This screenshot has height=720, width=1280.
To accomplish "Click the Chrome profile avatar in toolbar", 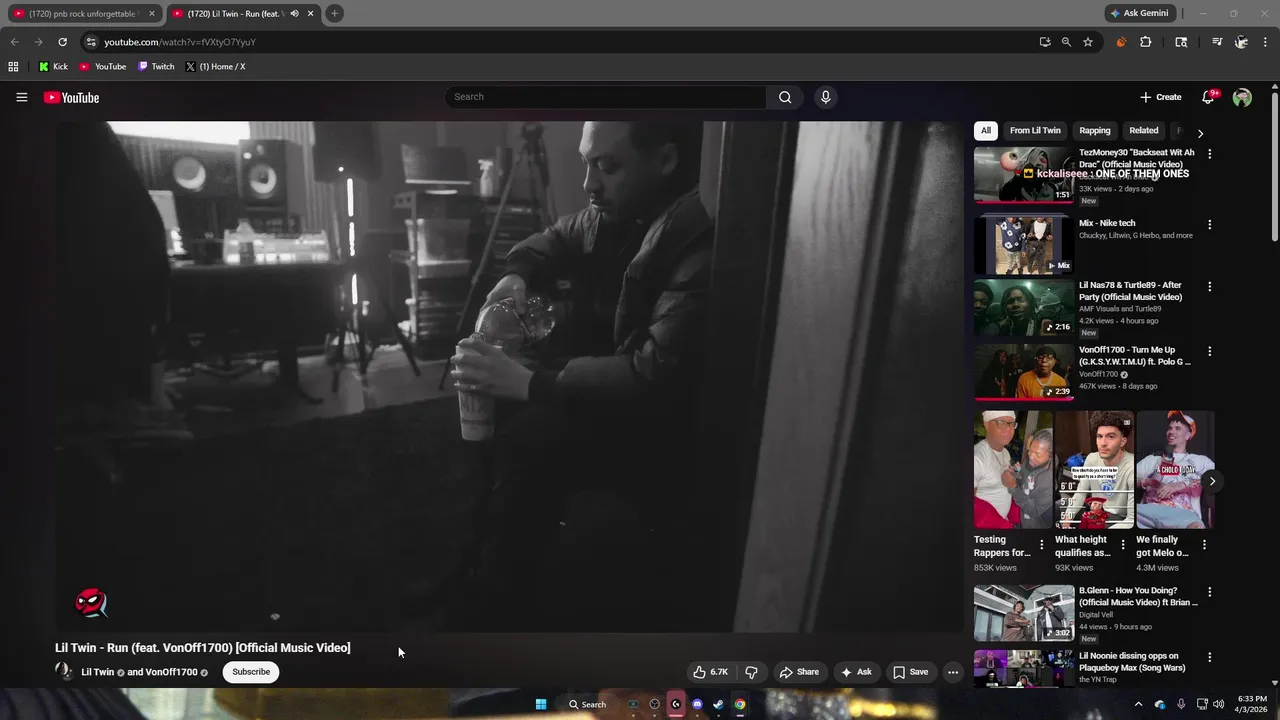I will [x=1241, y=42].
